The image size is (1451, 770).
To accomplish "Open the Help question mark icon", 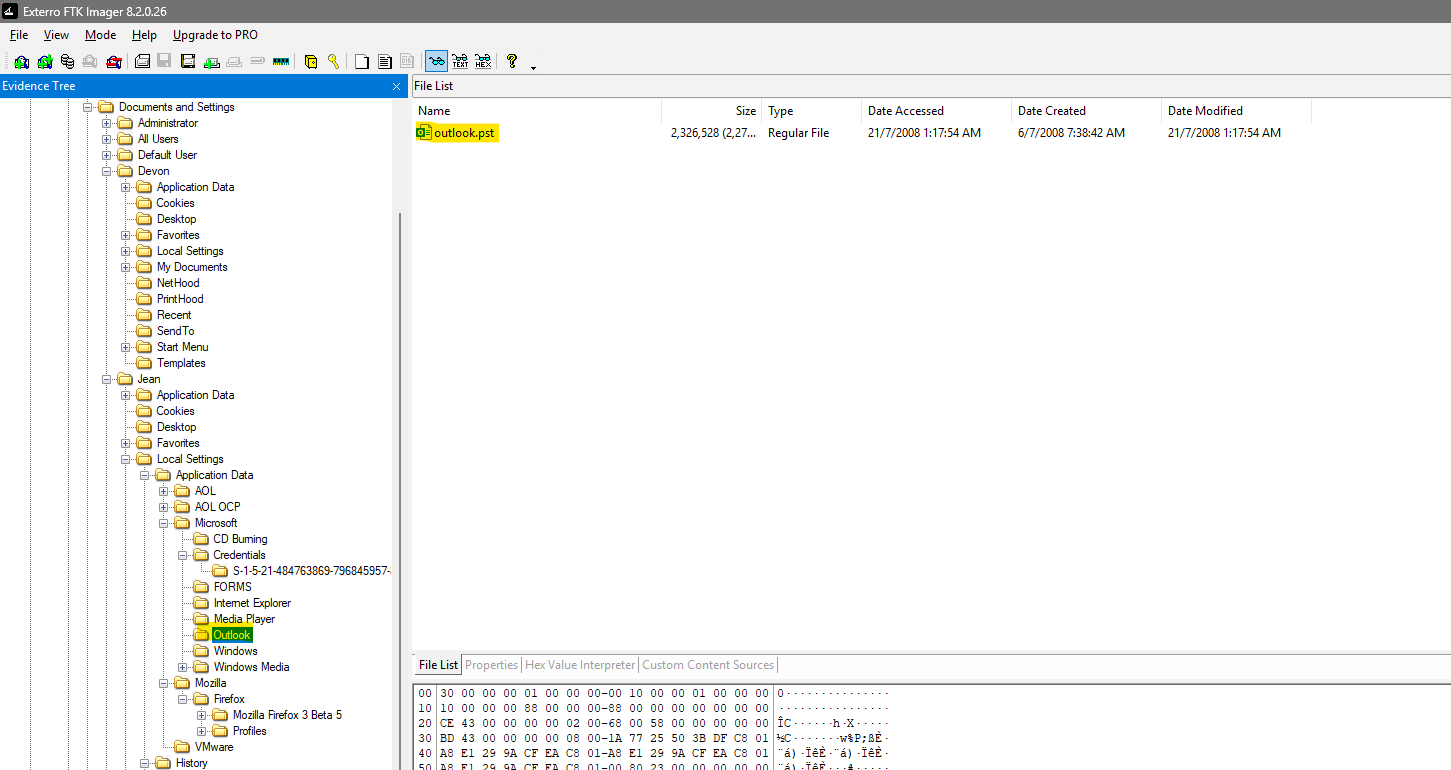I will pos(512,61).
